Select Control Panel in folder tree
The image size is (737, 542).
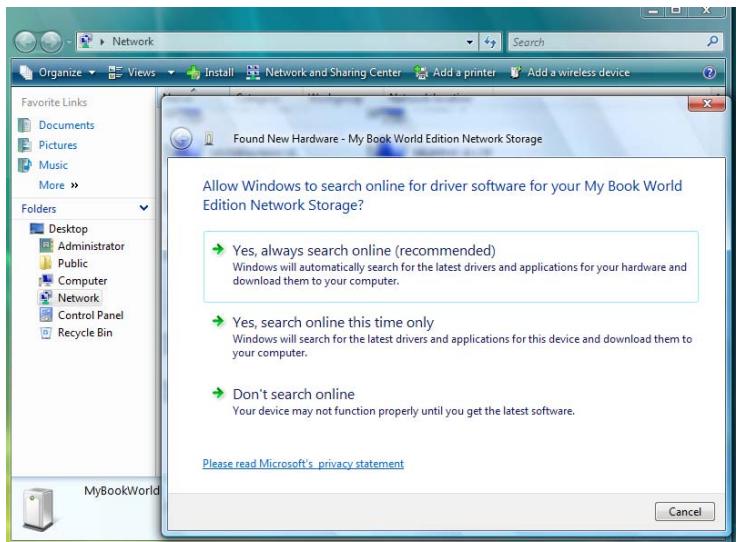click(91, 315)
